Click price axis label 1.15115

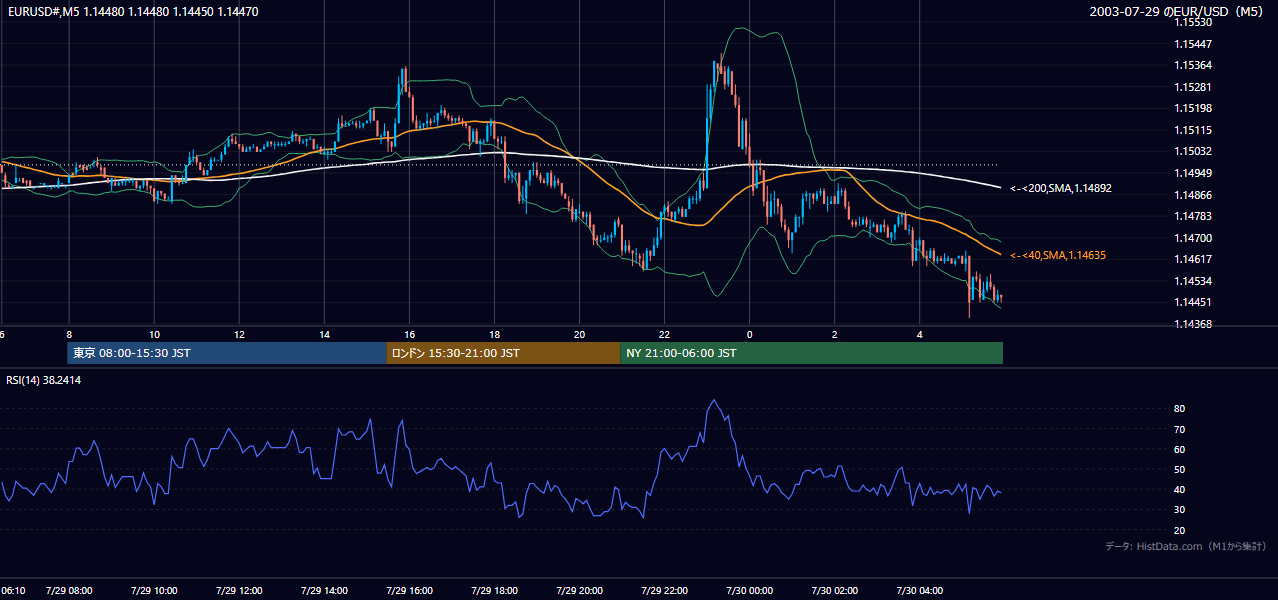(x=1194, y=130)
